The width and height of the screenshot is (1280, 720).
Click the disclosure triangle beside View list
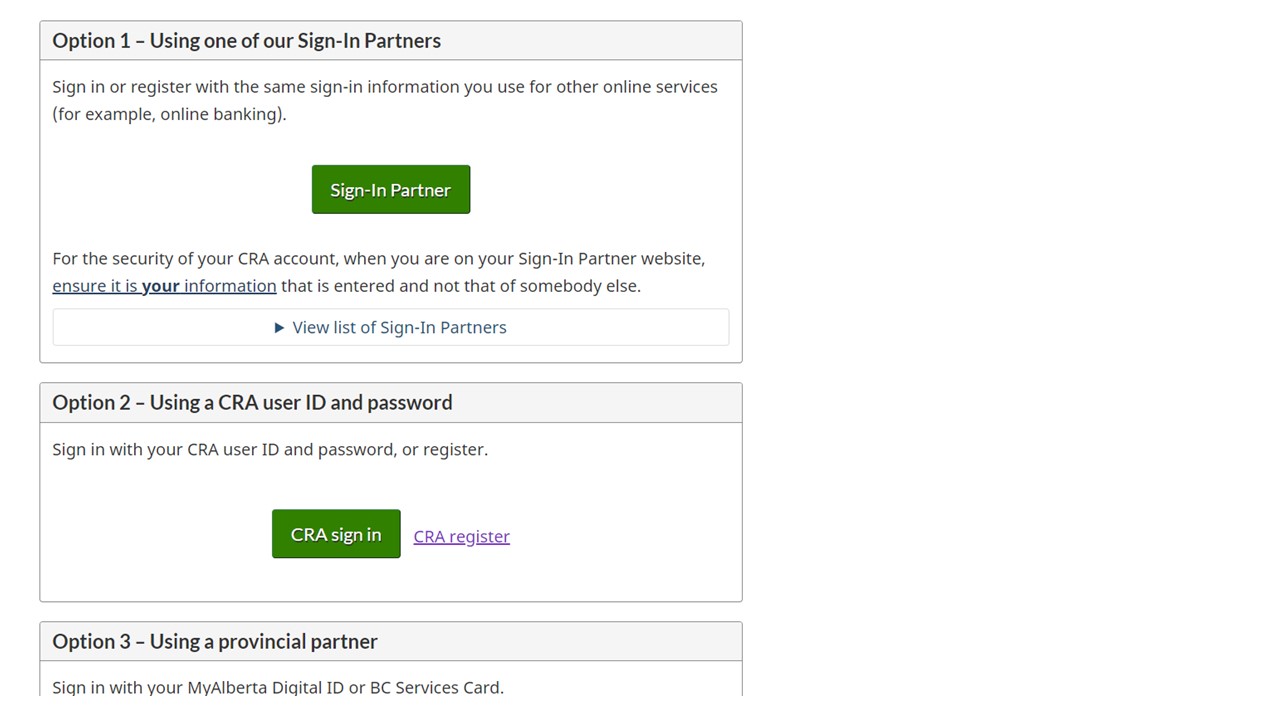280,328
